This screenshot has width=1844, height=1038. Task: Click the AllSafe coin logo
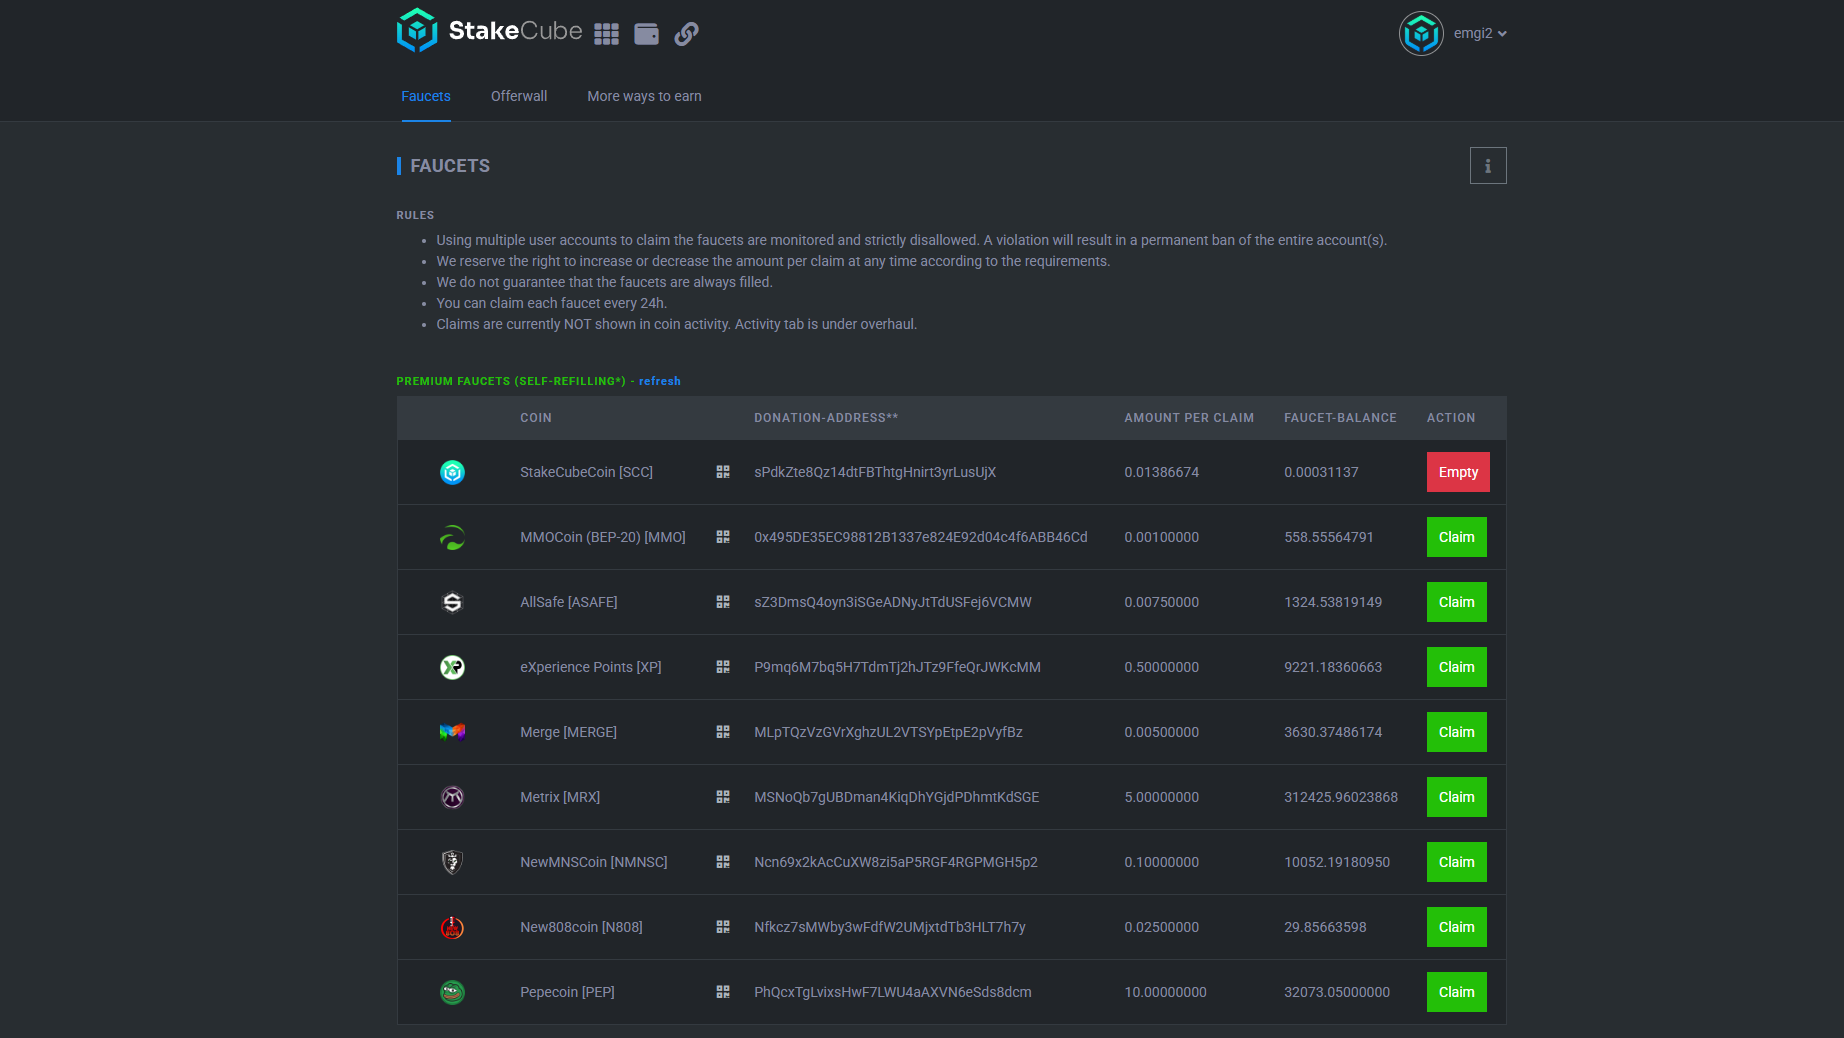pyautogui.click(x=452, y=602)
